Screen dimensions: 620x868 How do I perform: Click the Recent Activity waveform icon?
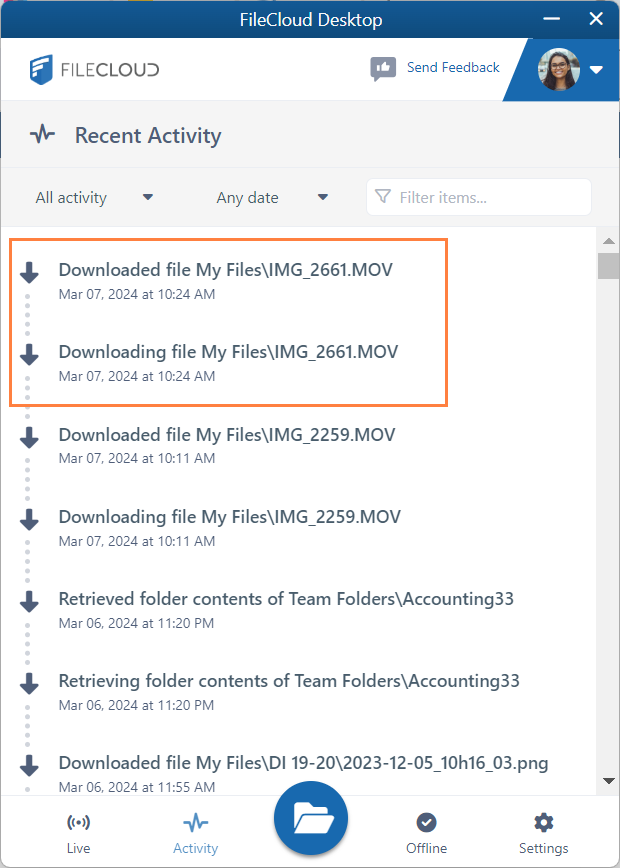[42, 133]
